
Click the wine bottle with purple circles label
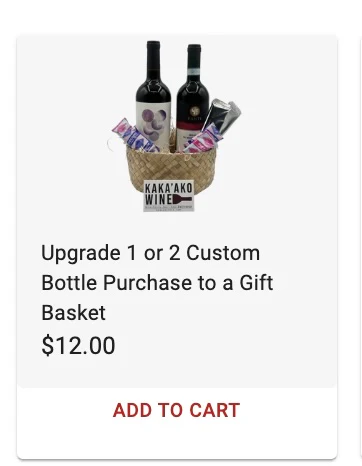(153, 97)
